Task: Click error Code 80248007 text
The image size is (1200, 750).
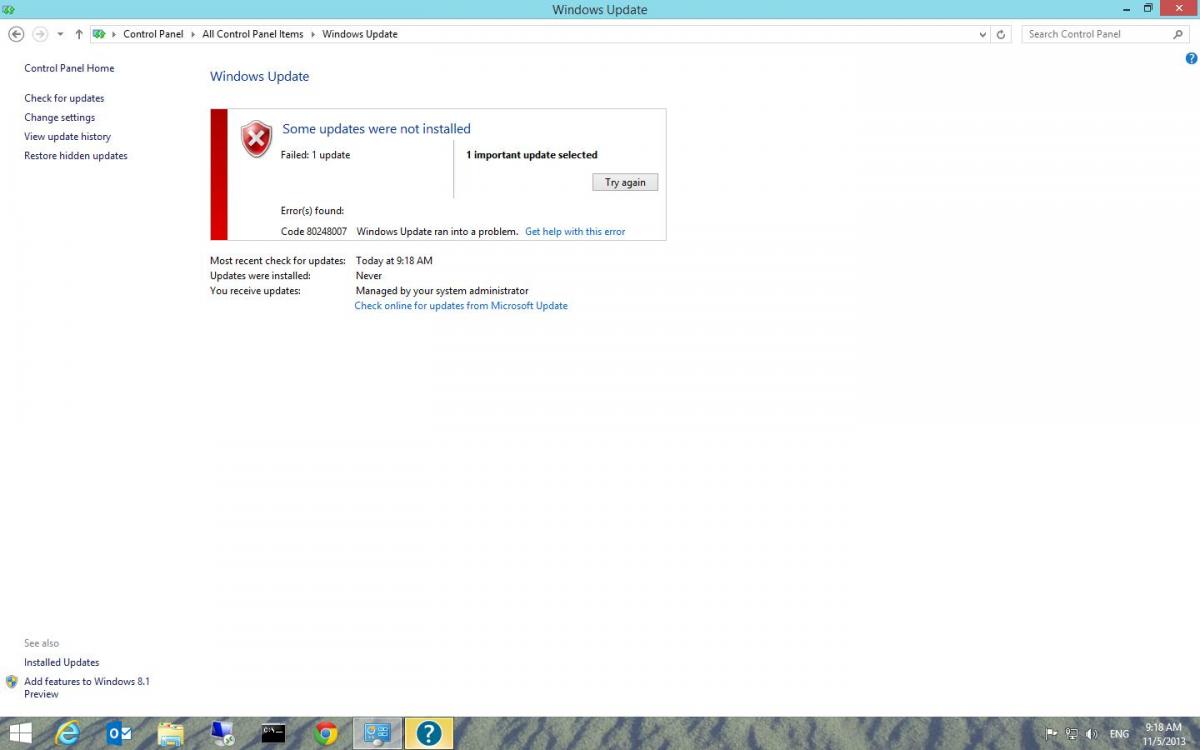Action: click(x=314, y=231)
